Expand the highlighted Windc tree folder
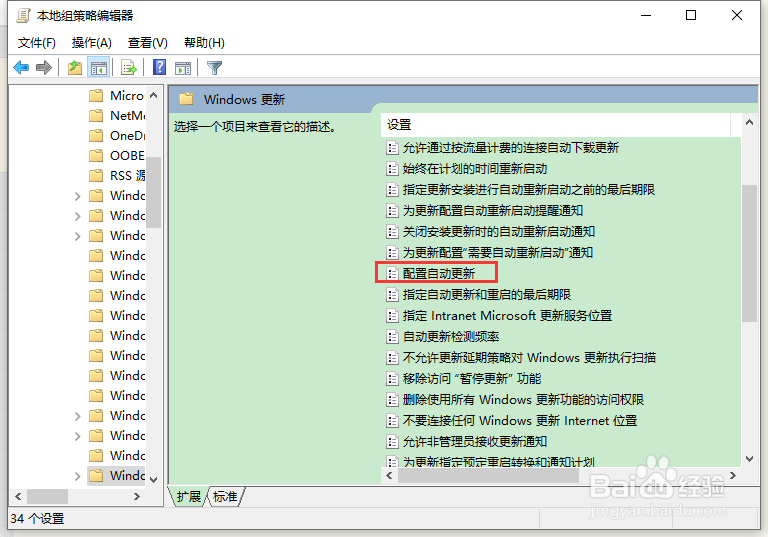768x537 pixels. pos(77,476)
